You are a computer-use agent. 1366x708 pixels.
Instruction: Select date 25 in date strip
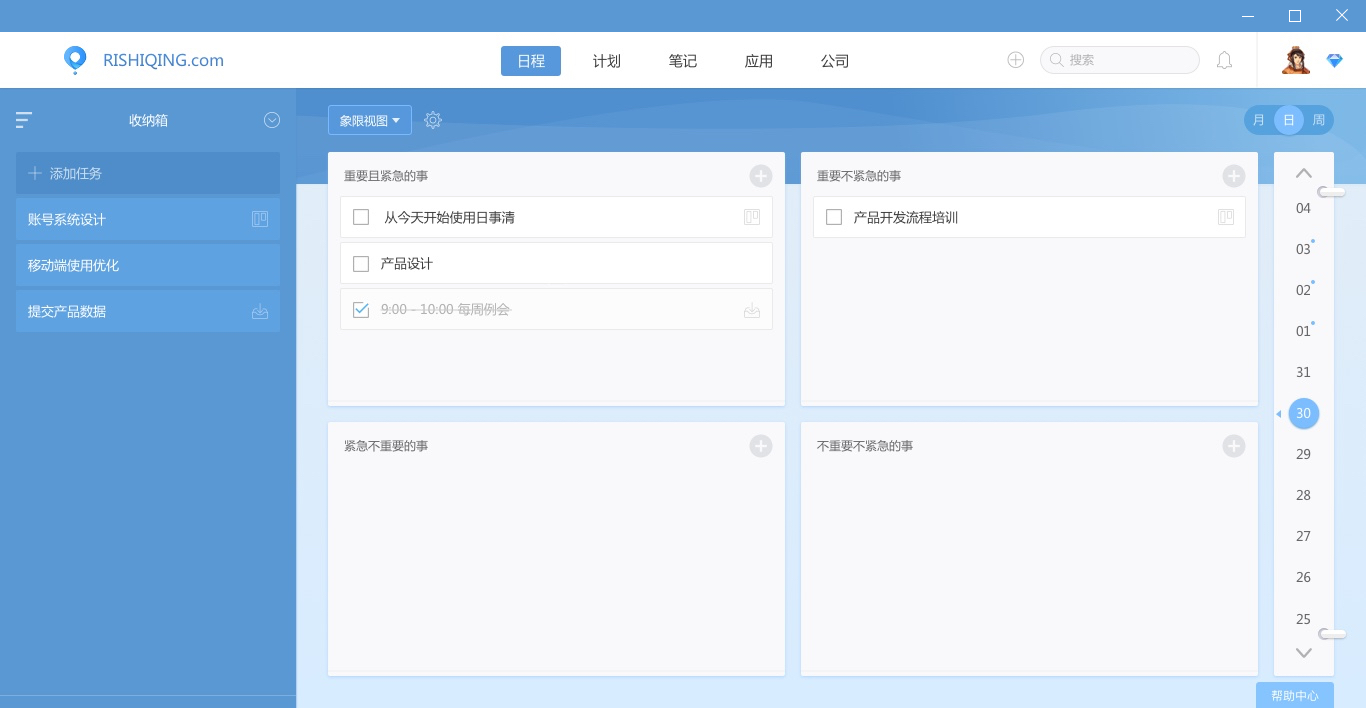[x=1303, y=619]
